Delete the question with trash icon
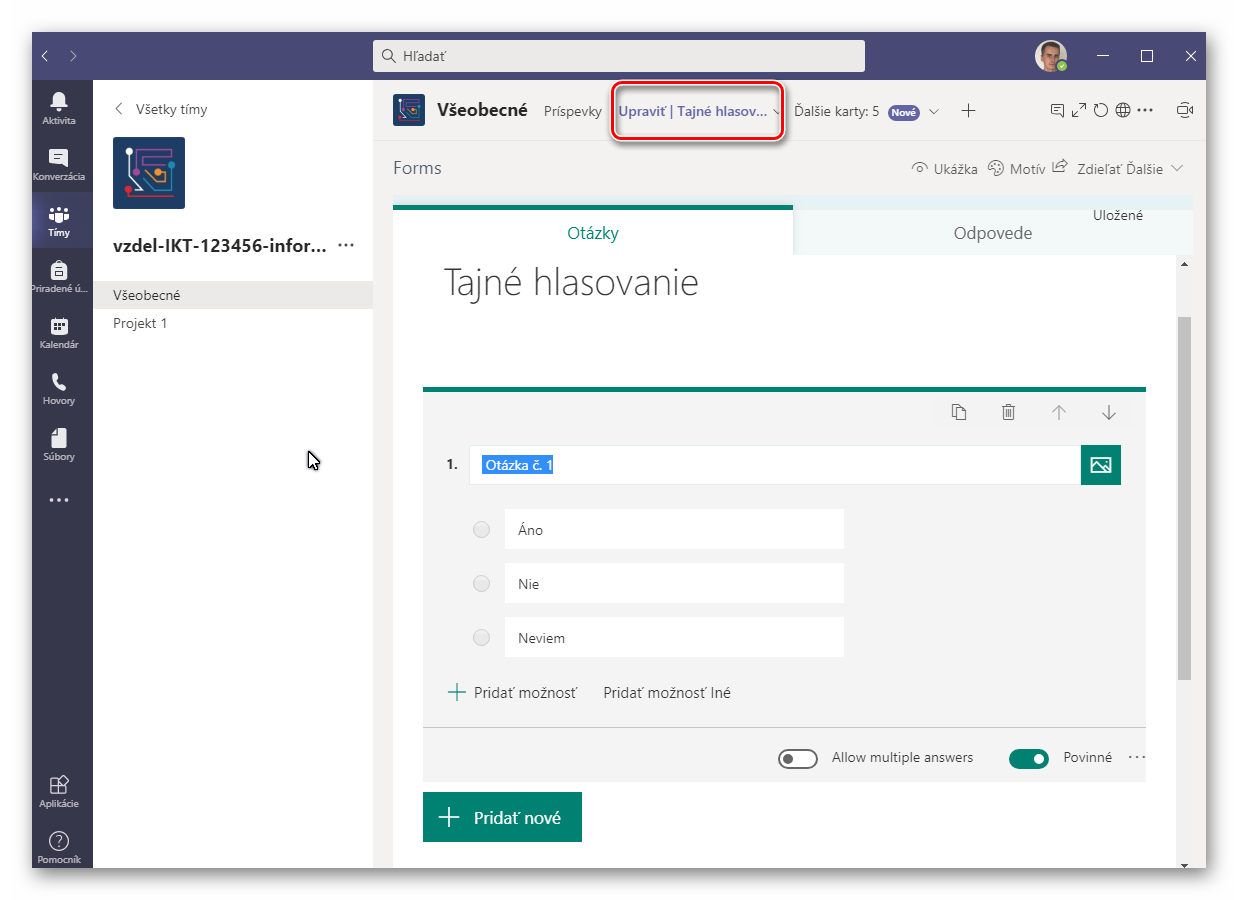1238x900 pixels. 1009,412
